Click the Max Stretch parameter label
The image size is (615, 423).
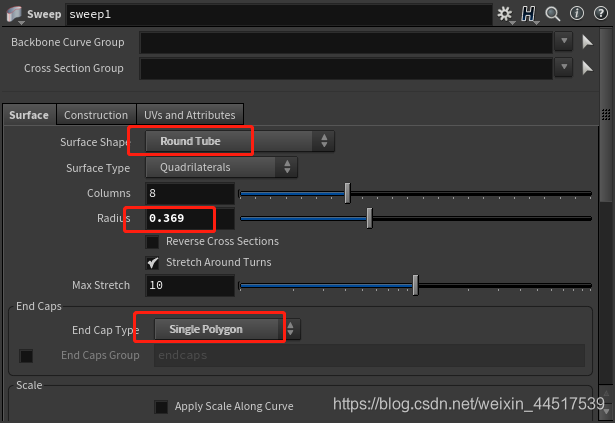[101, 285]
